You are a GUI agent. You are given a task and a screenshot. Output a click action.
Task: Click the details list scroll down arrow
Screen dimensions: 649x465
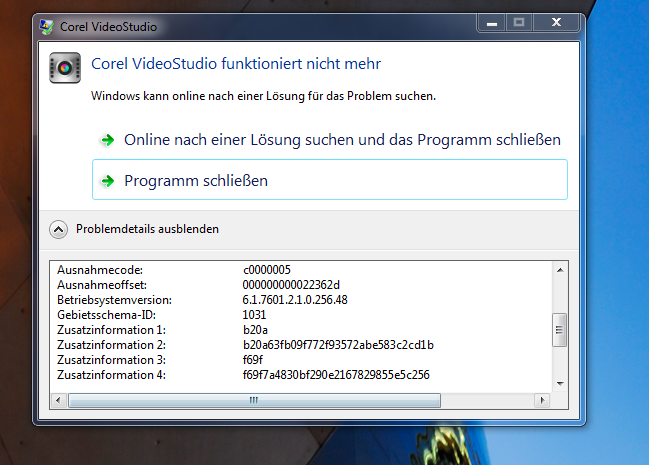click(x=560, y=383)
